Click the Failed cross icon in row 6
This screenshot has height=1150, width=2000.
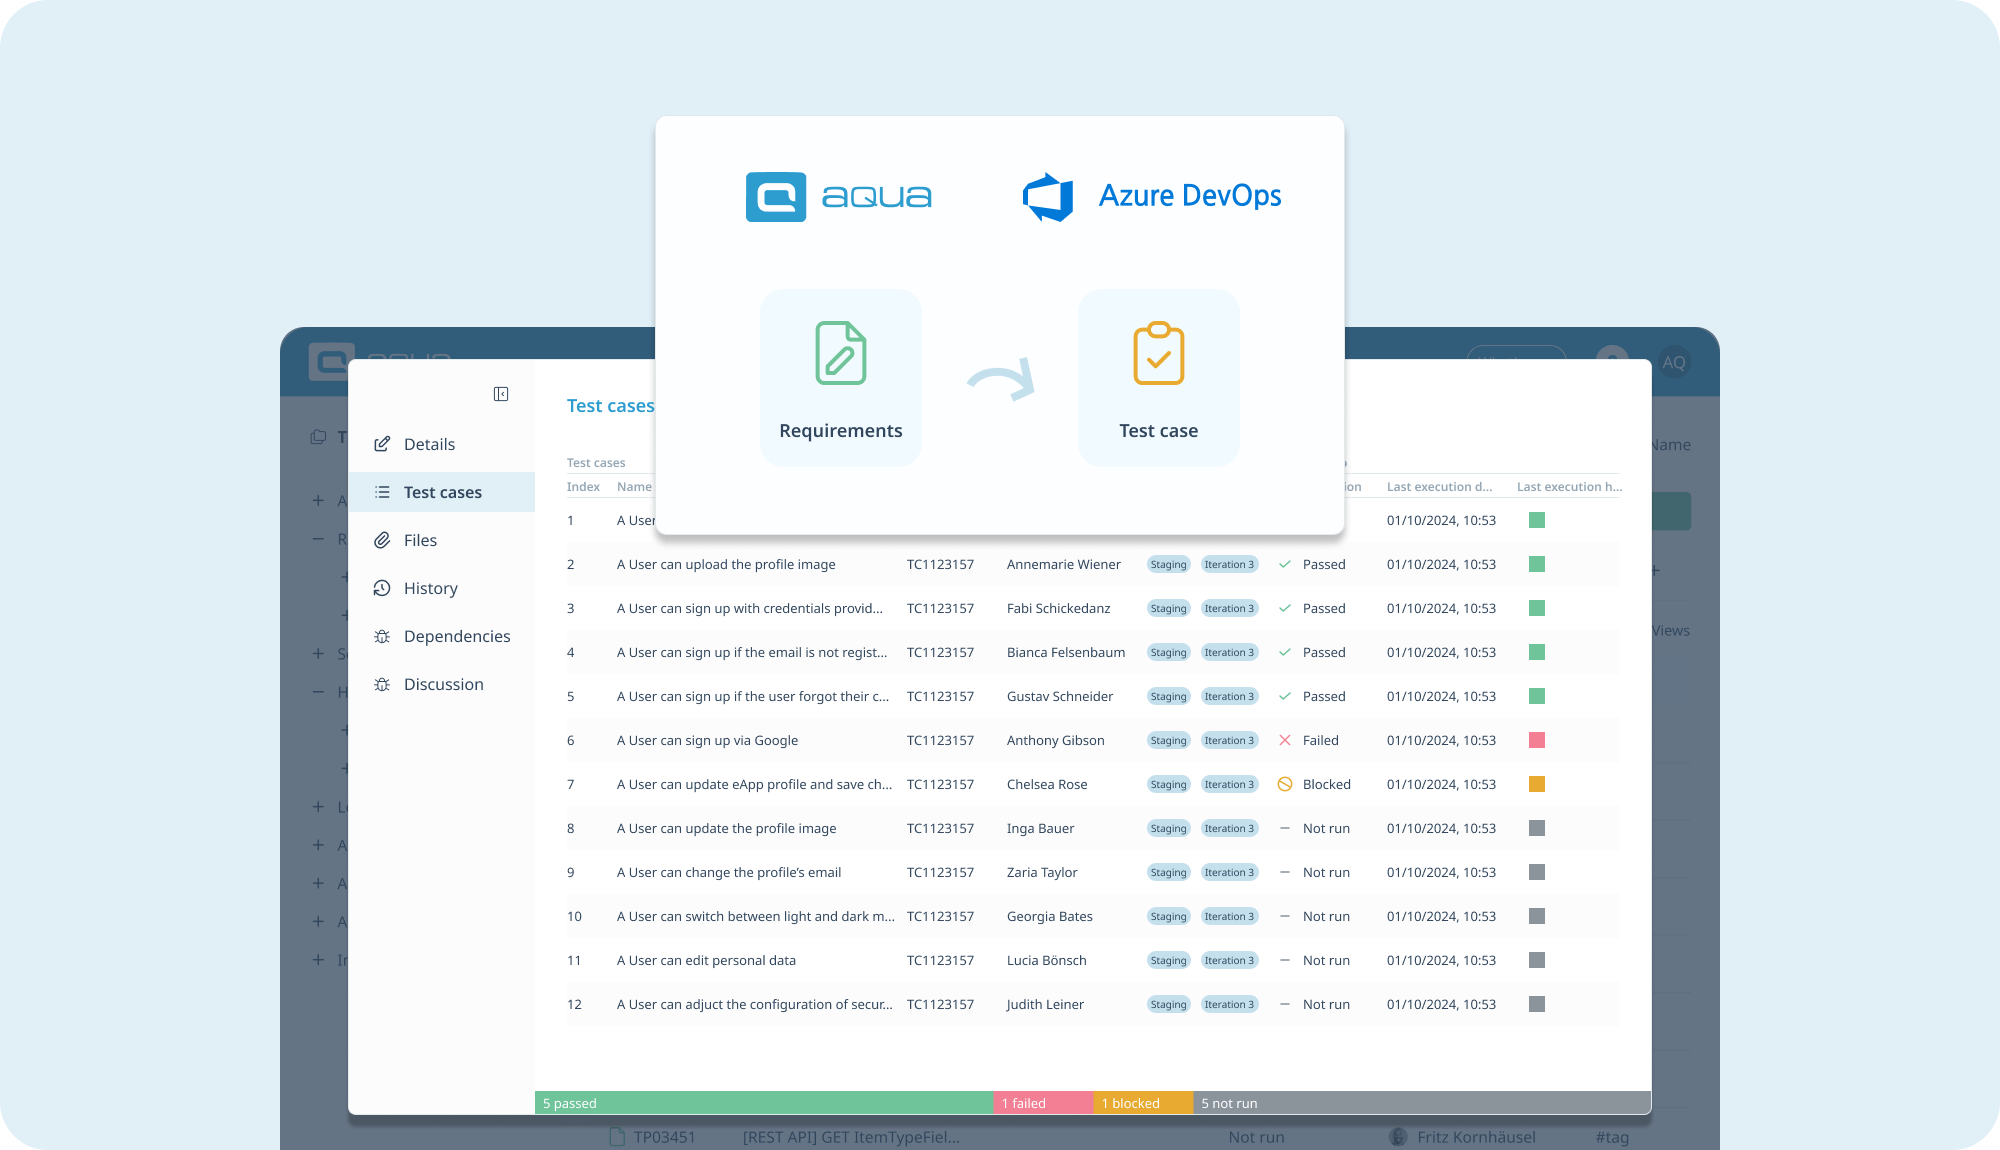click(1285, 740)
